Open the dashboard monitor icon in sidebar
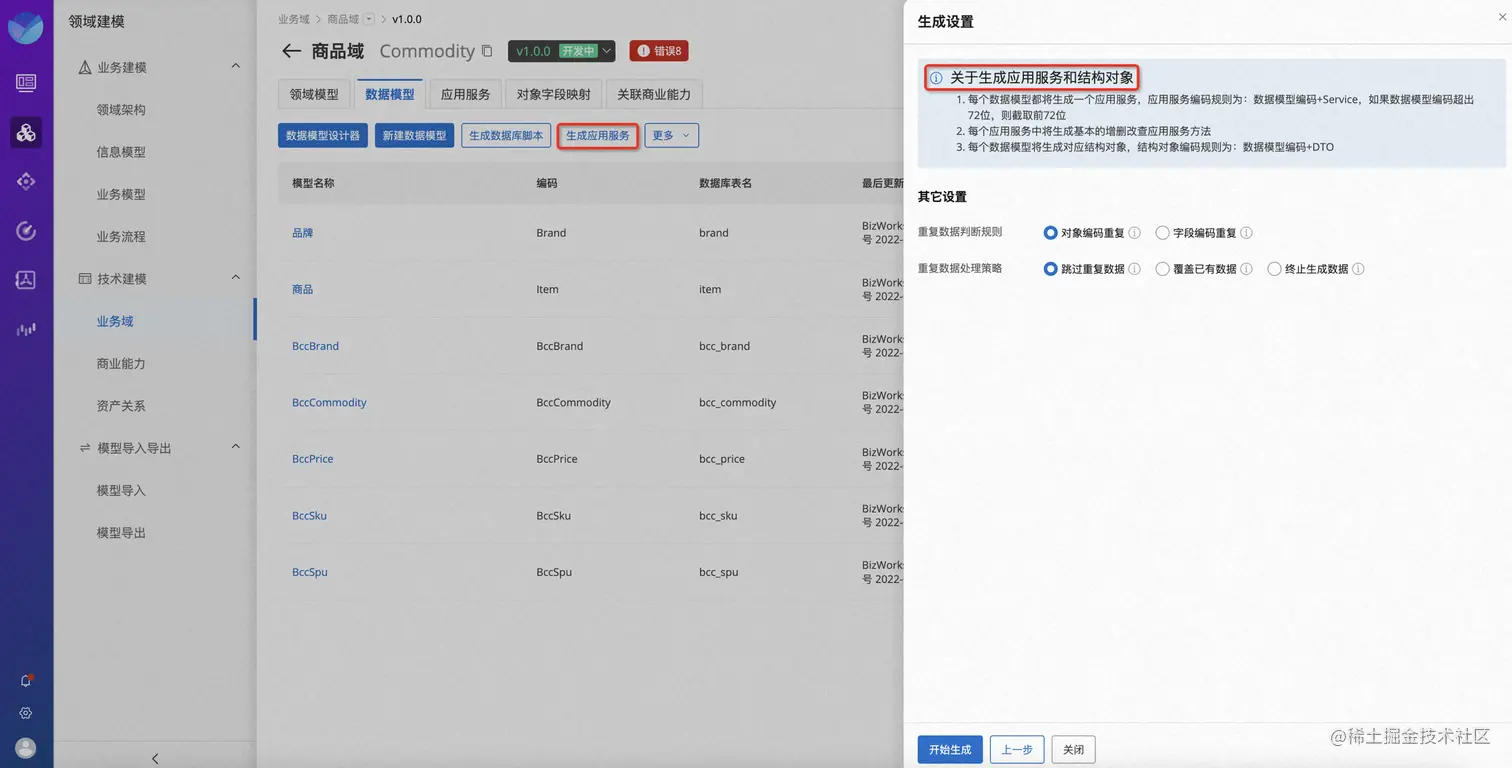 26,83
